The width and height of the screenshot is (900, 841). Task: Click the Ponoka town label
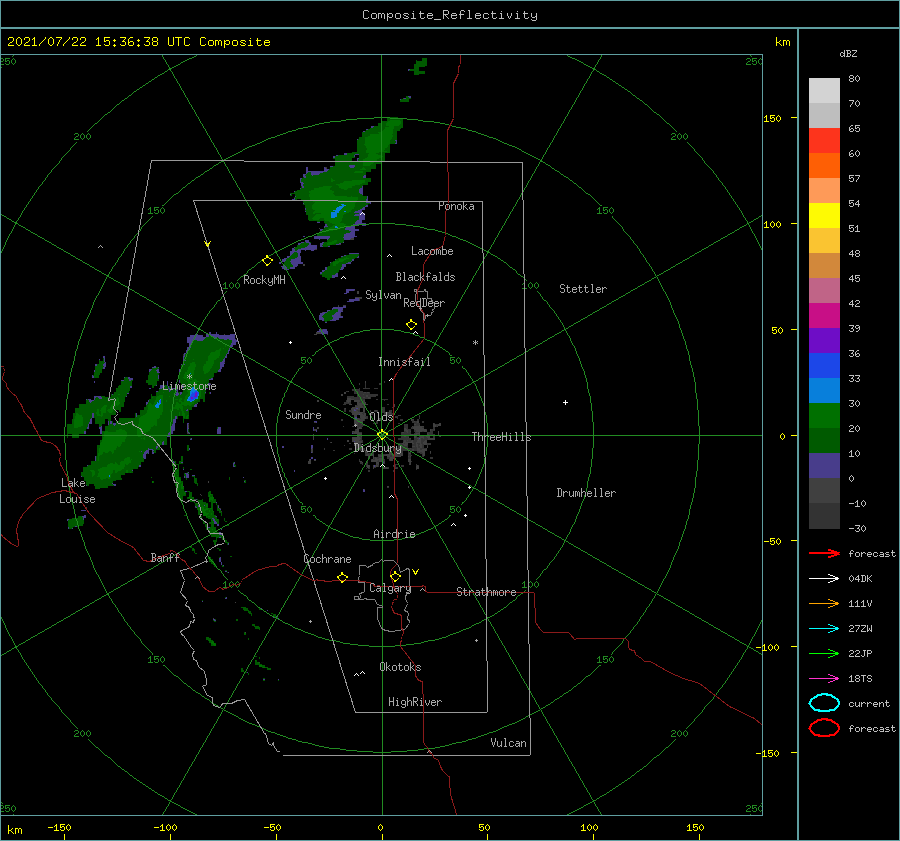[x=456, y=206]
